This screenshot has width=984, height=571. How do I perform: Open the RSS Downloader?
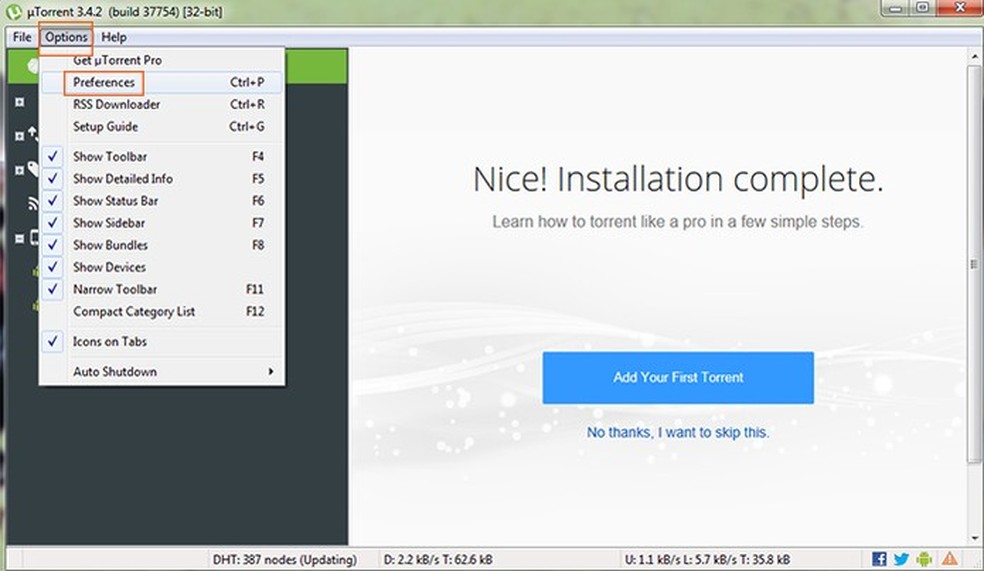point(161,104)
